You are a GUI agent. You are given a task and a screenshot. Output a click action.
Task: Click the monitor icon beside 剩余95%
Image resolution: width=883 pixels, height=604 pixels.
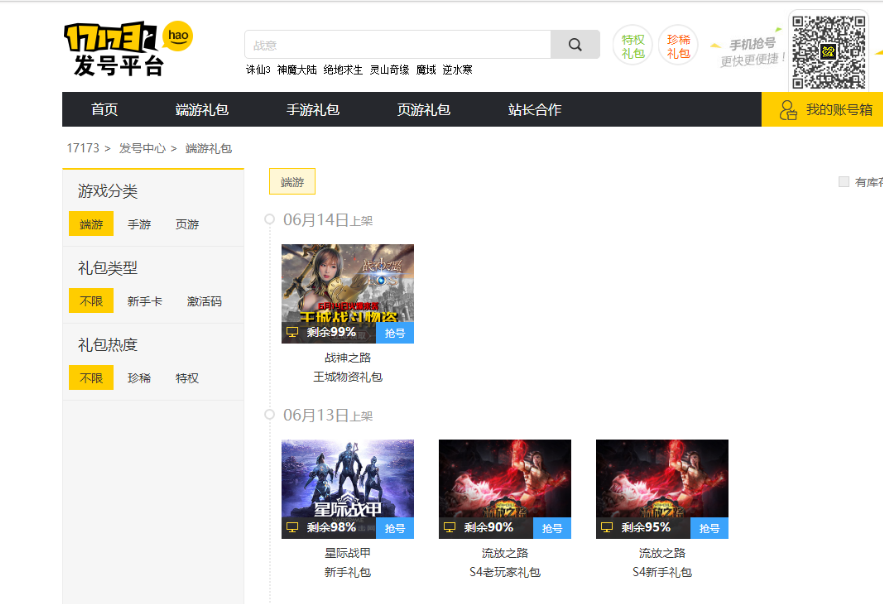(x=607, y=527)
